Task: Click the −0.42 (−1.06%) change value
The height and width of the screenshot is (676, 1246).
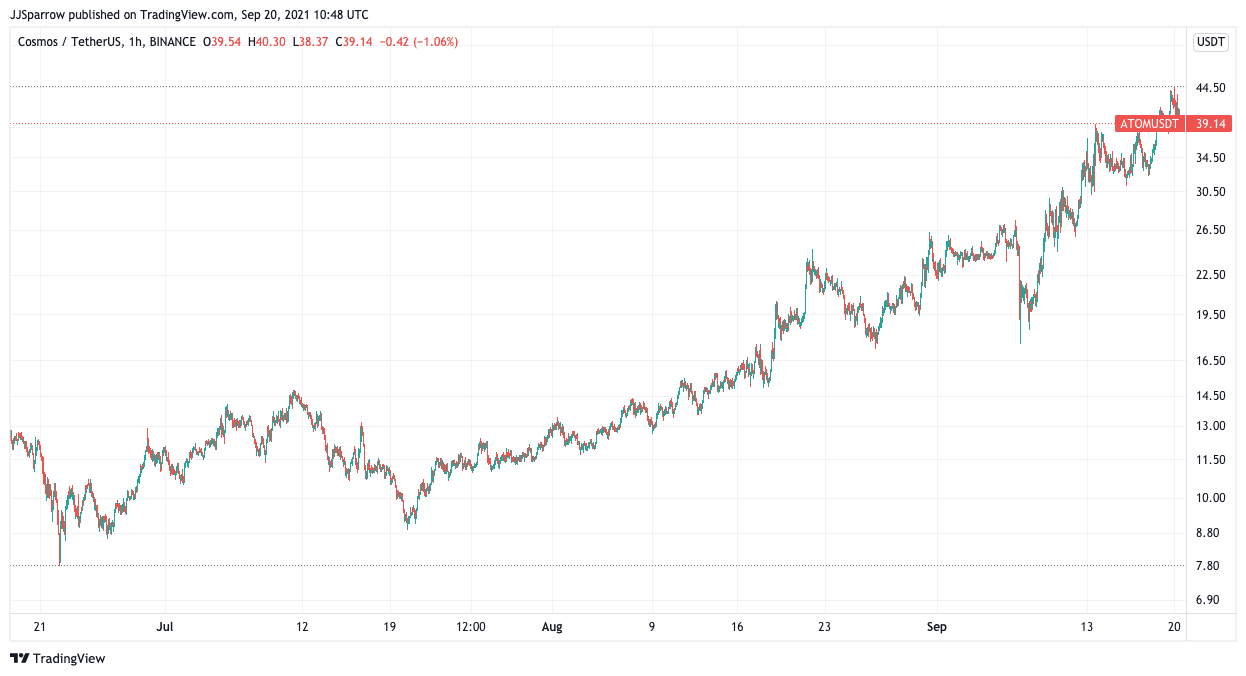Action: 418,42
